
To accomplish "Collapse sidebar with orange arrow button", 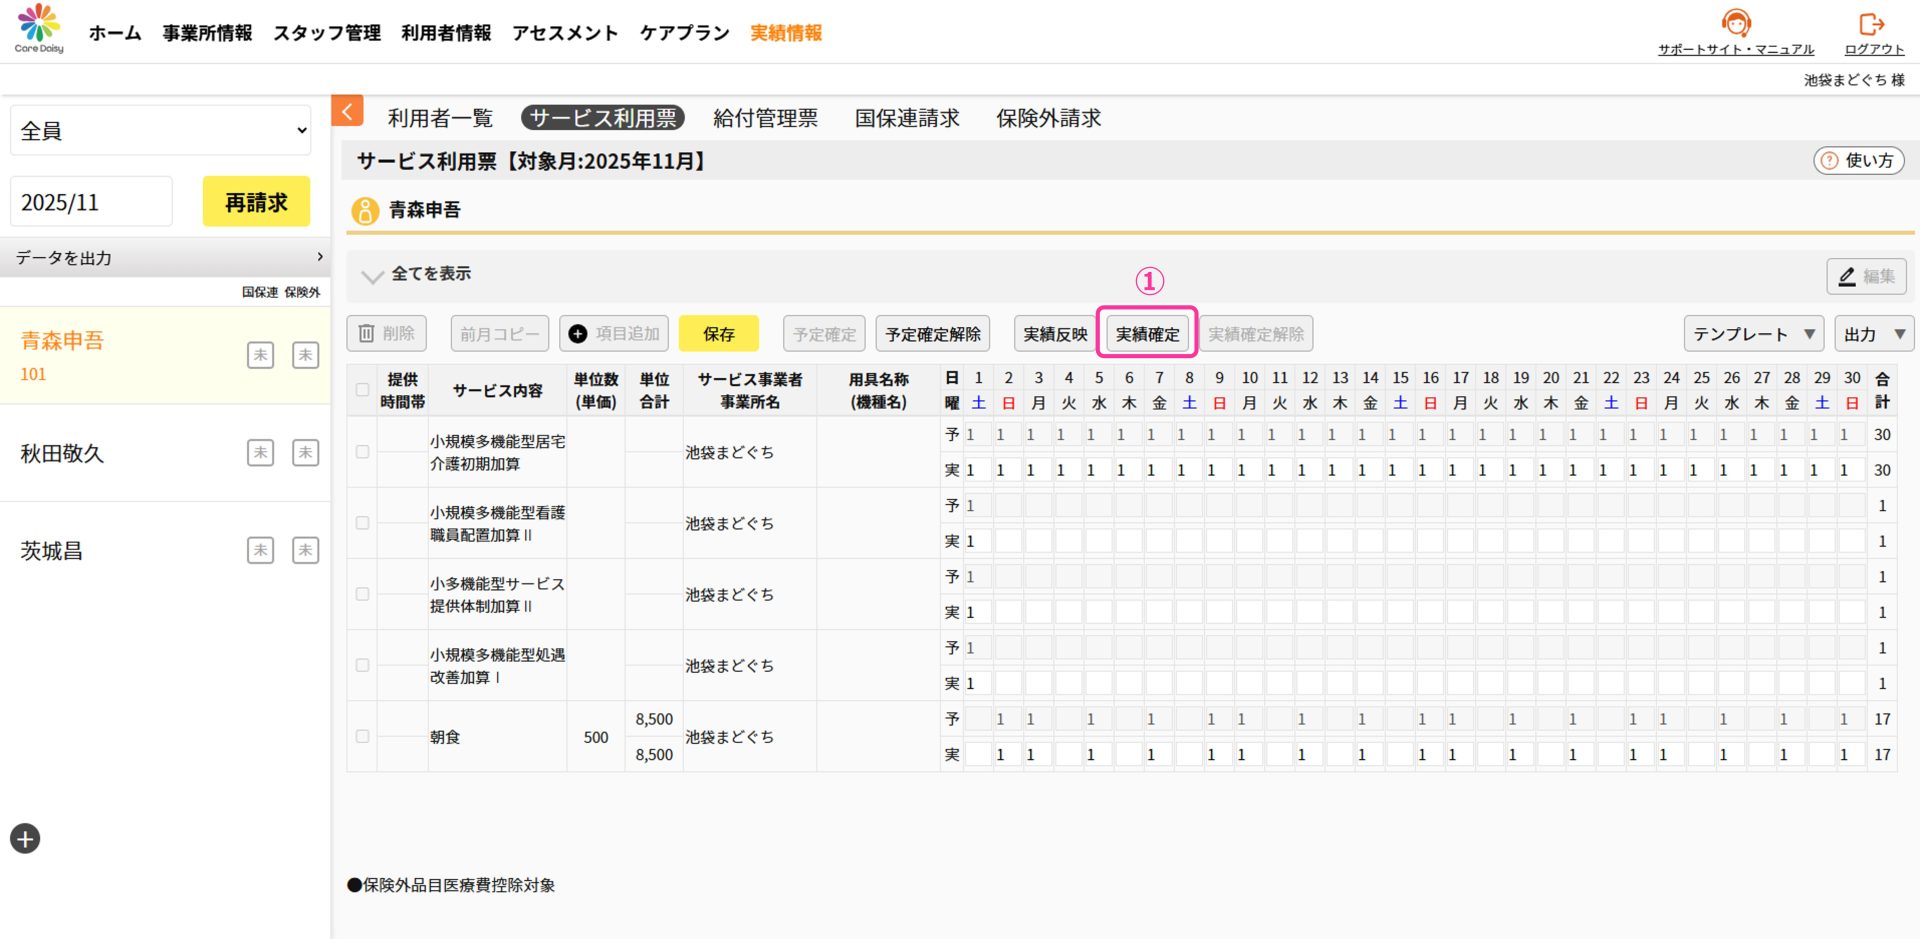I will click(x=347, y=111).
